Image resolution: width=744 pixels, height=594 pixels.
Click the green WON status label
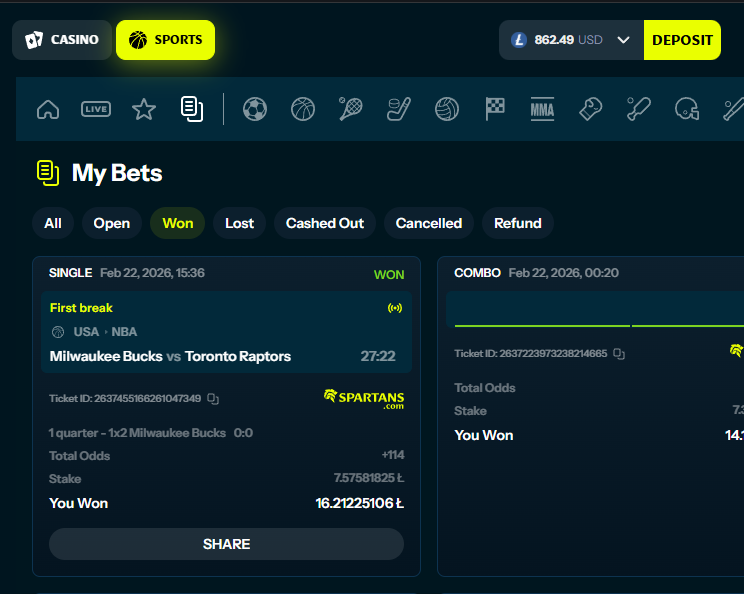click(x=389, y=275)
